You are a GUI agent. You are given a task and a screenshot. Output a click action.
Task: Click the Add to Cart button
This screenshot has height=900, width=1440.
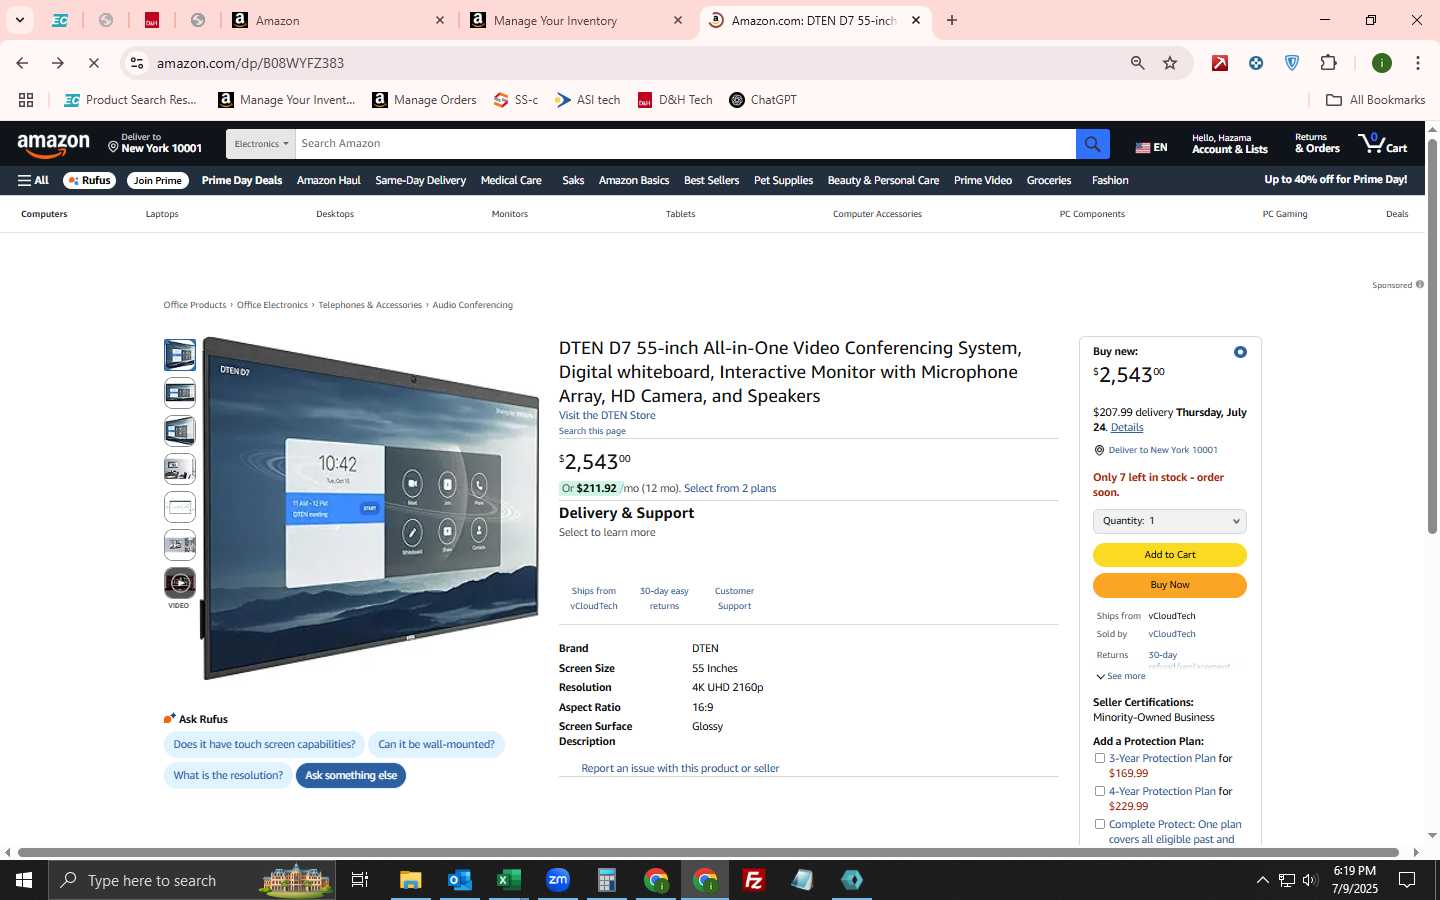[1169, 555]
